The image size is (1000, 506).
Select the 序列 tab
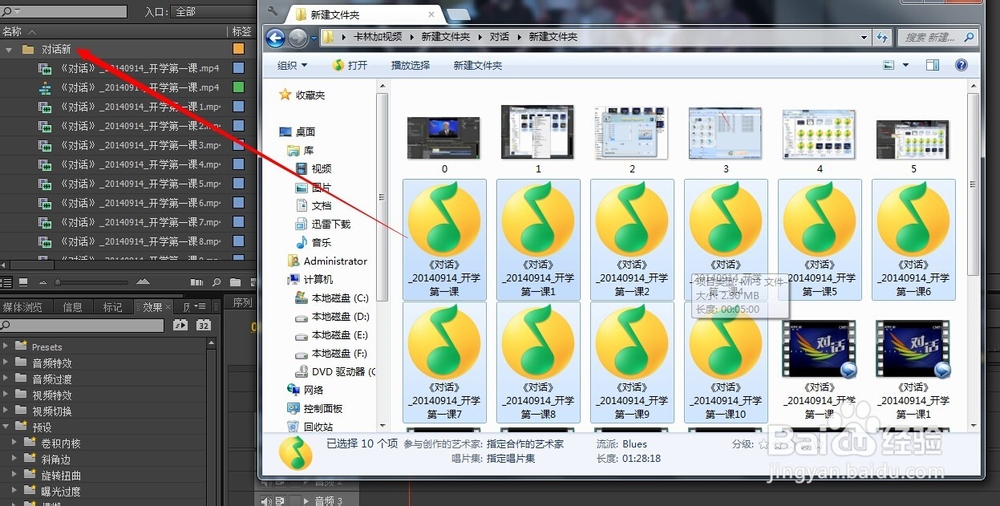click(x=242, y=303)
